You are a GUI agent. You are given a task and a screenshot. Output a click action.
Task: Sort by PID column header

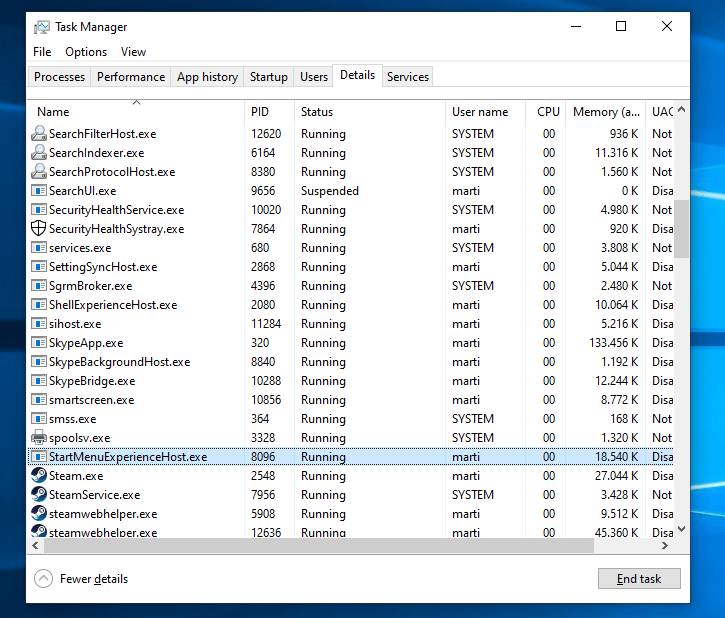260,112
